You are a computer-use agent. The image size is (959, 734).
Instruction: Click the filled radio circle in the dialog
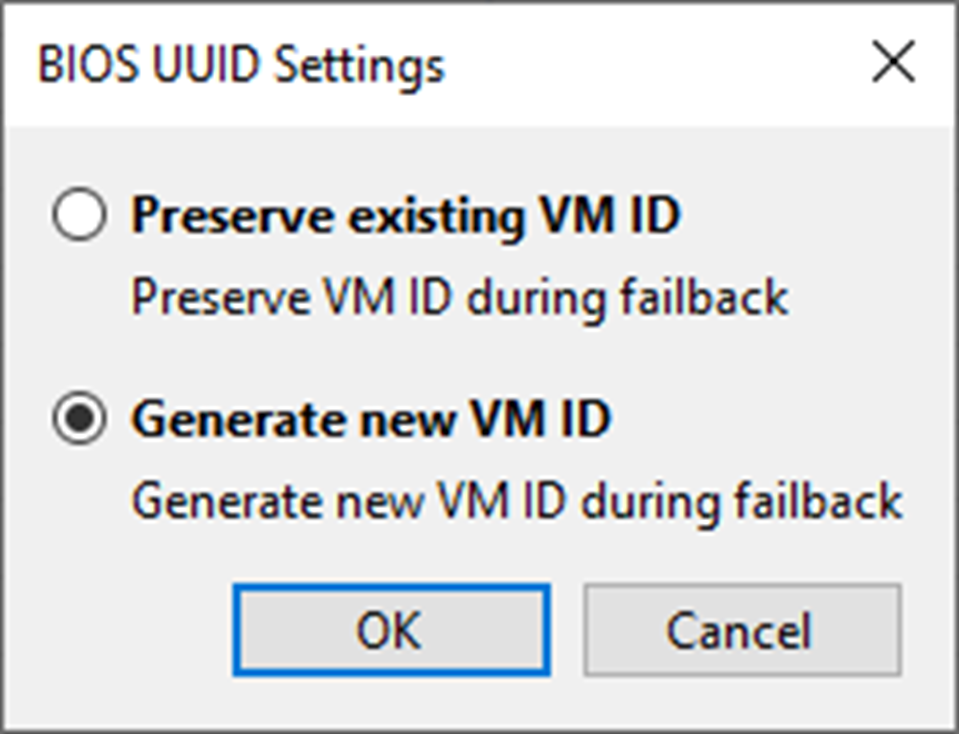coord(79,420)
